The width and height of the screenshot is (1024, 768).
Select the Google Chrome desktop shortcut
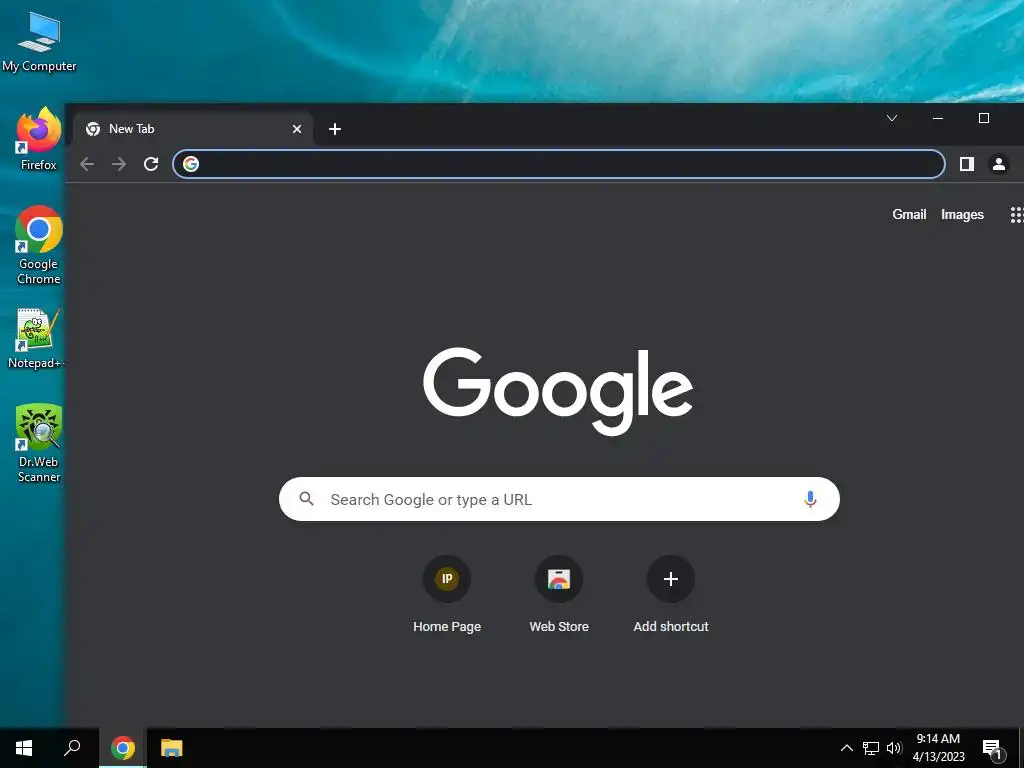[39, 245]
